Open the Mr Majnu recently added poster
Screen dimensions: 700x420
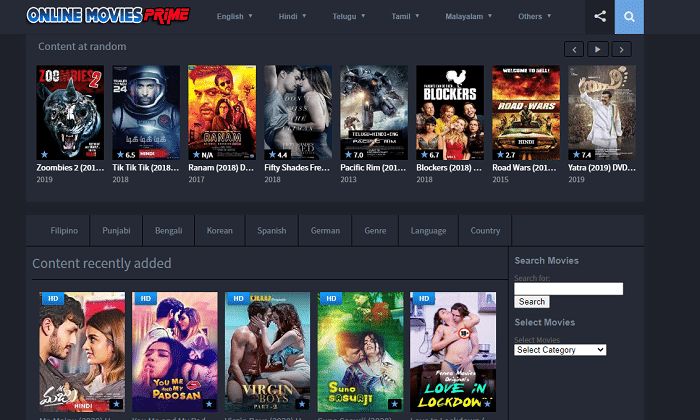pyautogui.click(x=82, y=352)
